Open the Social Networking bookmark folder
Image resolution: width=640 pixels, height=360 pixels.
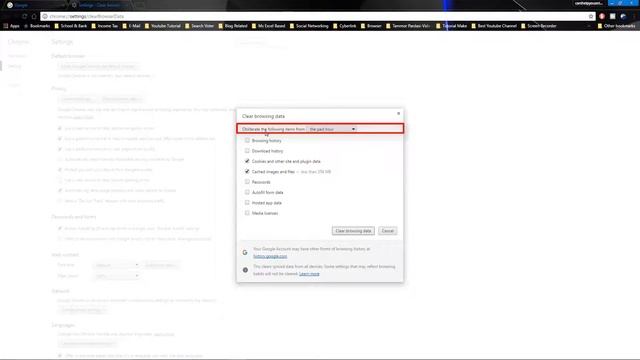click(309, 26)
